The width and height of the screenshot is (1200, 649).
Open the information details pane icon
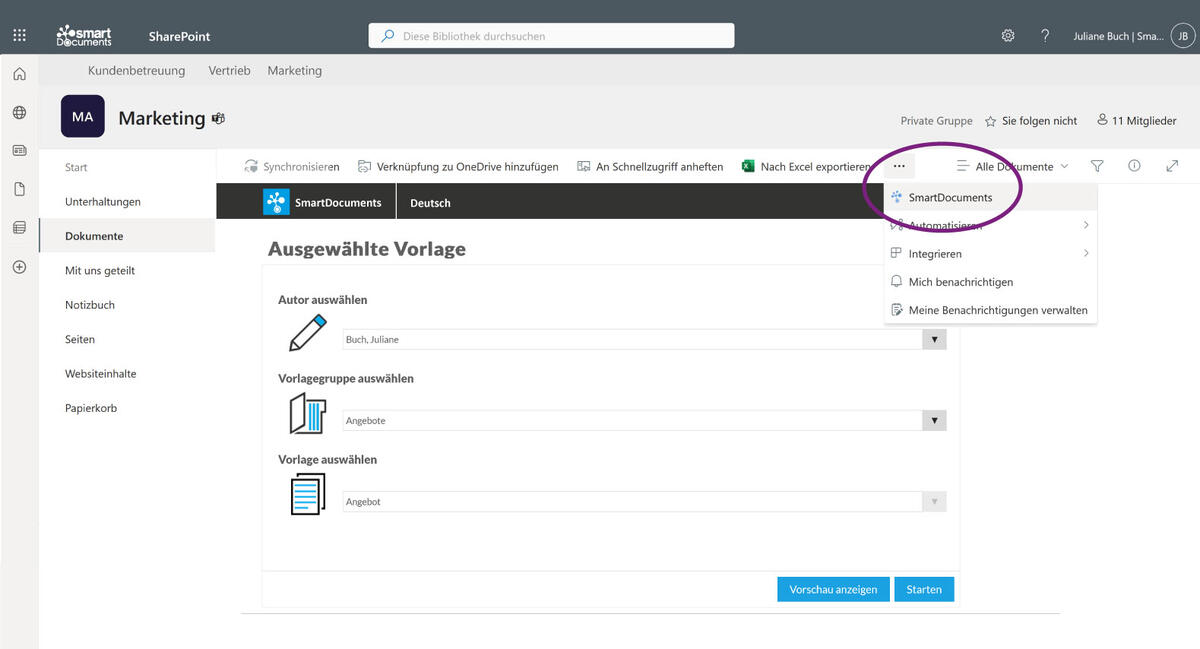pos(1134,166)
